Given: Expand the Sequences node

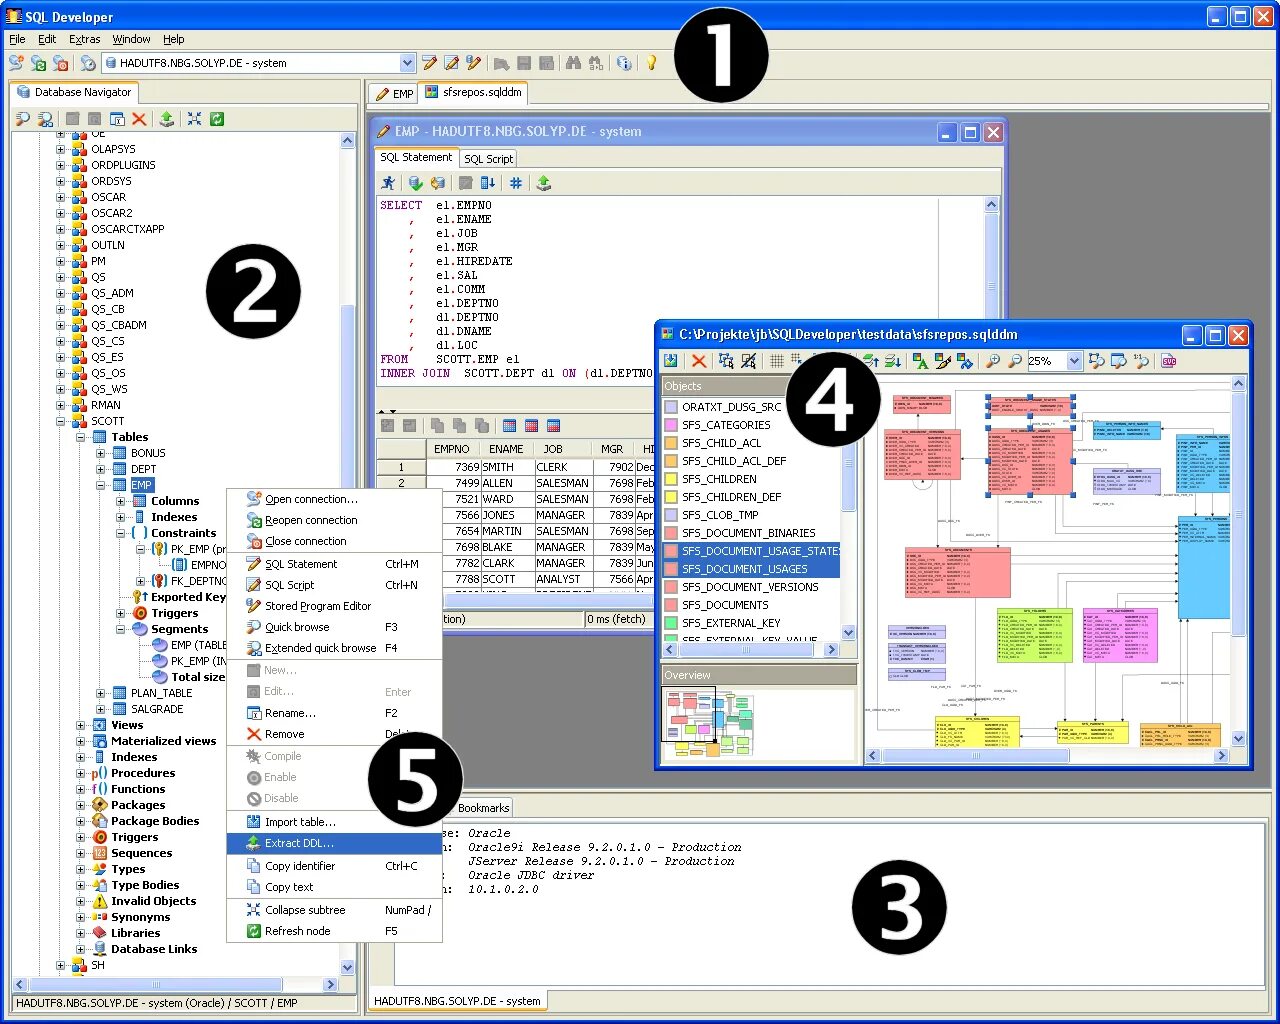Looking at the screenshot, I should [80, 853].
